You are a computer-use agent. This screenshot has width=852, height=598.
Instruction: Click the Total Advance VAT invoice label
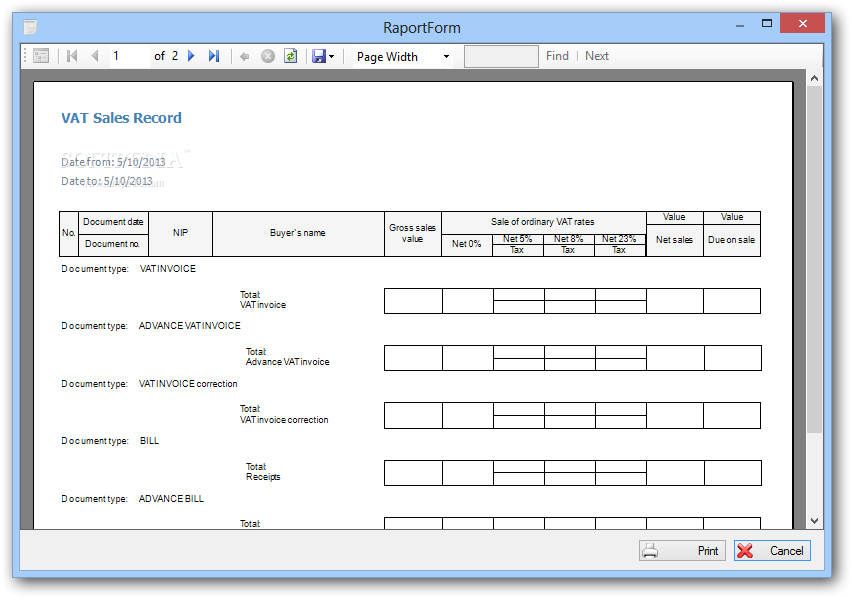(287, 357)
